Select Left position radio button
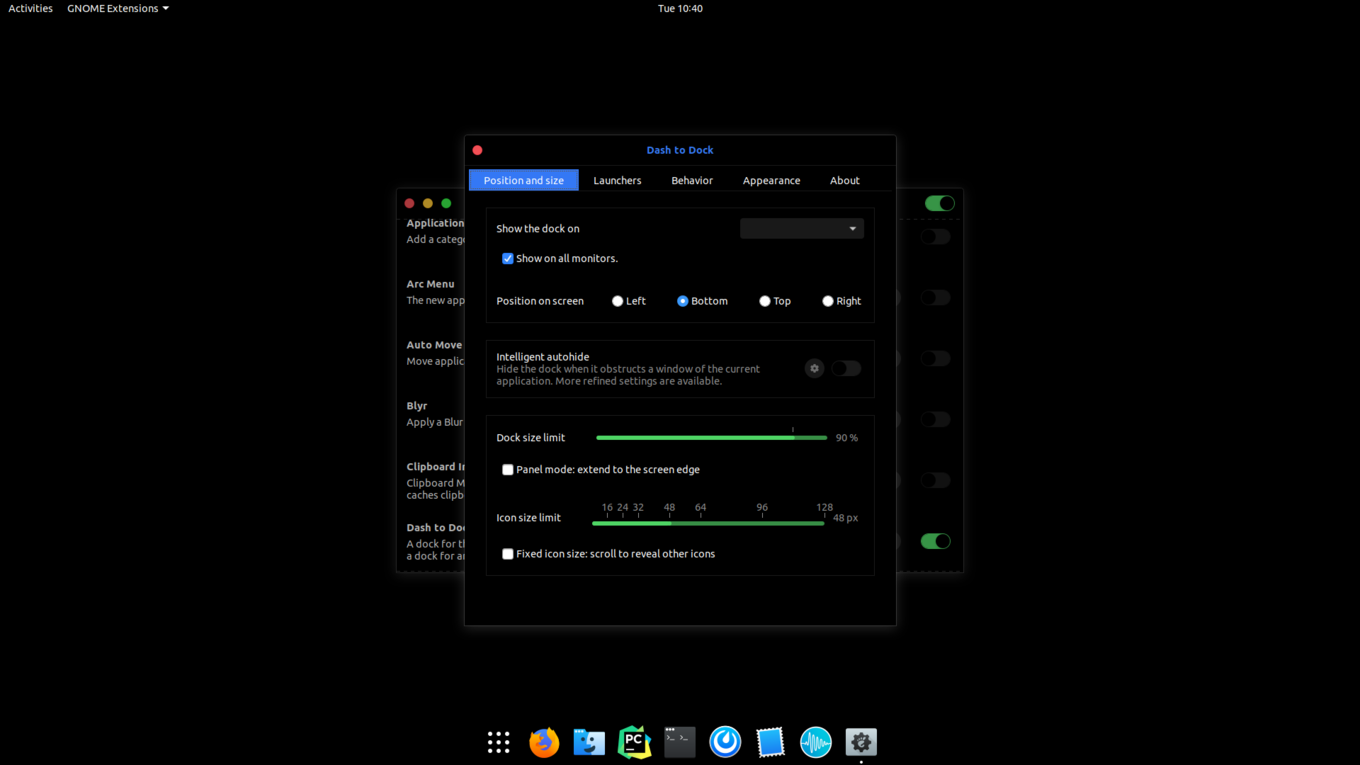1360x765 pixels. (617, 301)
